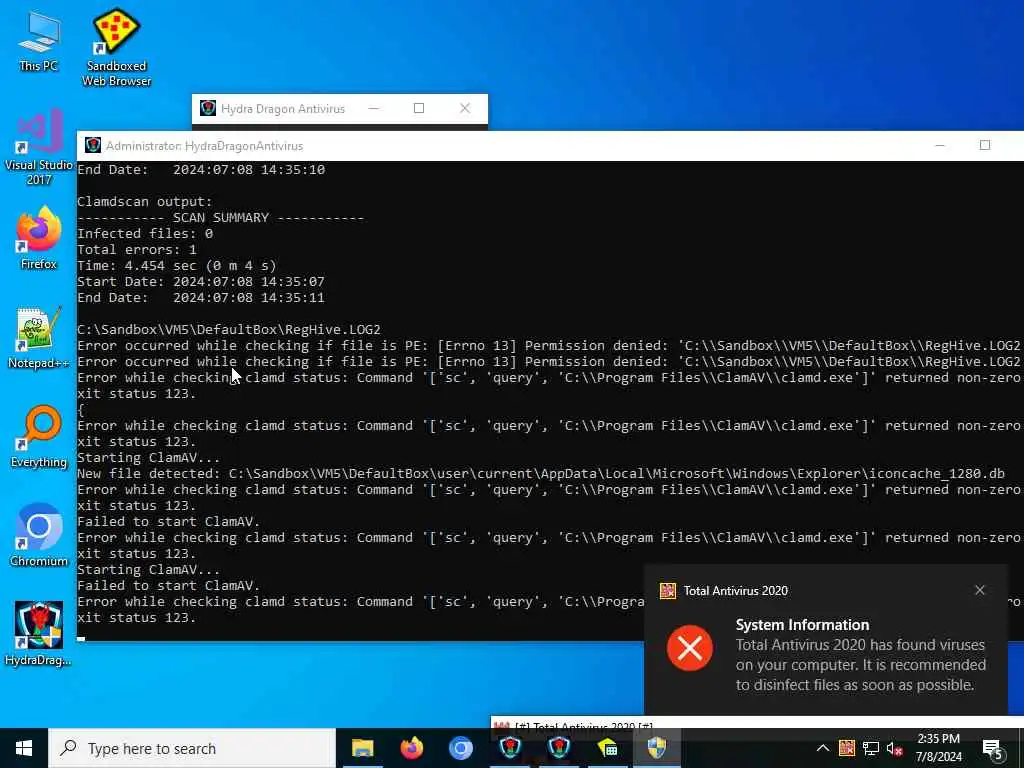Open Sandboxed Web Browser shortcut
The image size is (1024, 768).
pos(116,47)
